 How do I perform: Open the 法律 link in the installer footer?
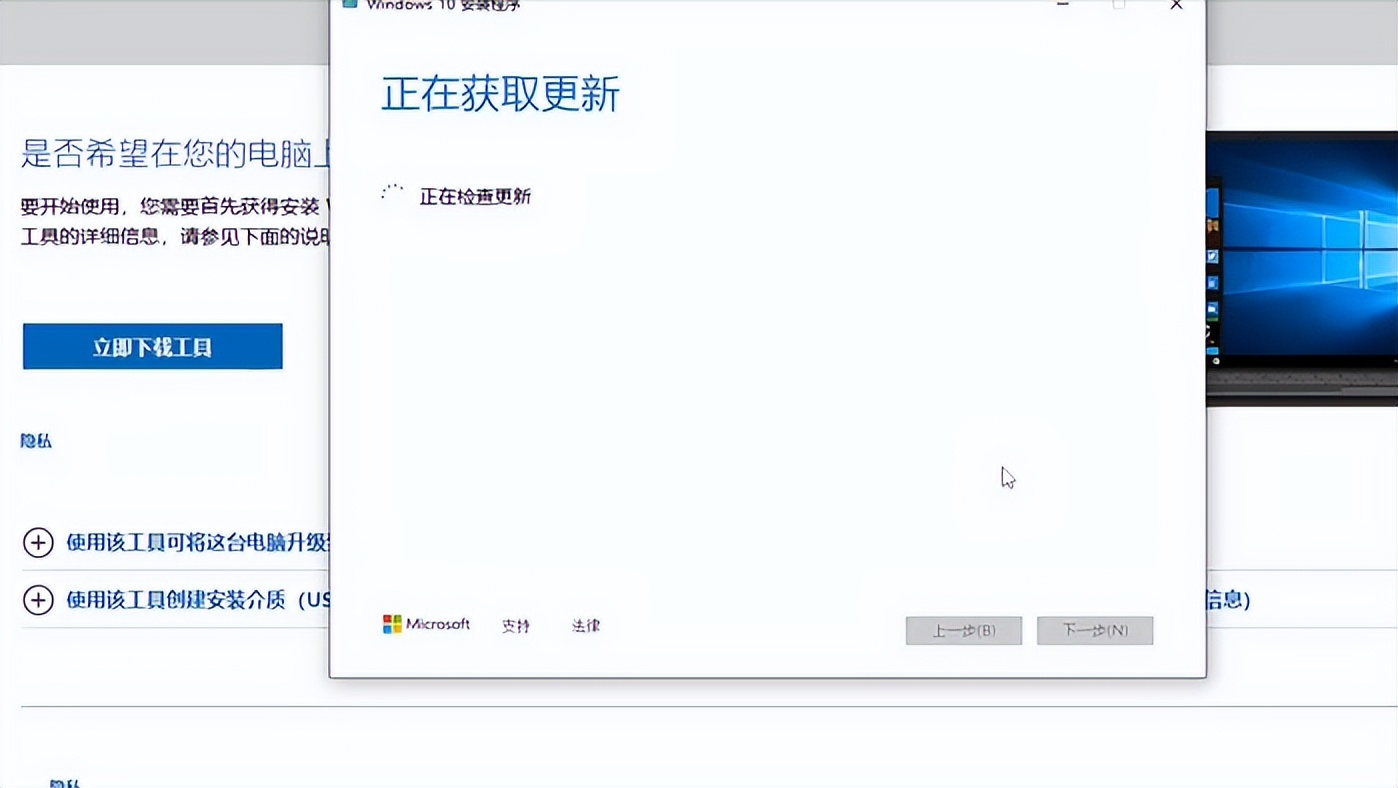(x=584, y=625)
